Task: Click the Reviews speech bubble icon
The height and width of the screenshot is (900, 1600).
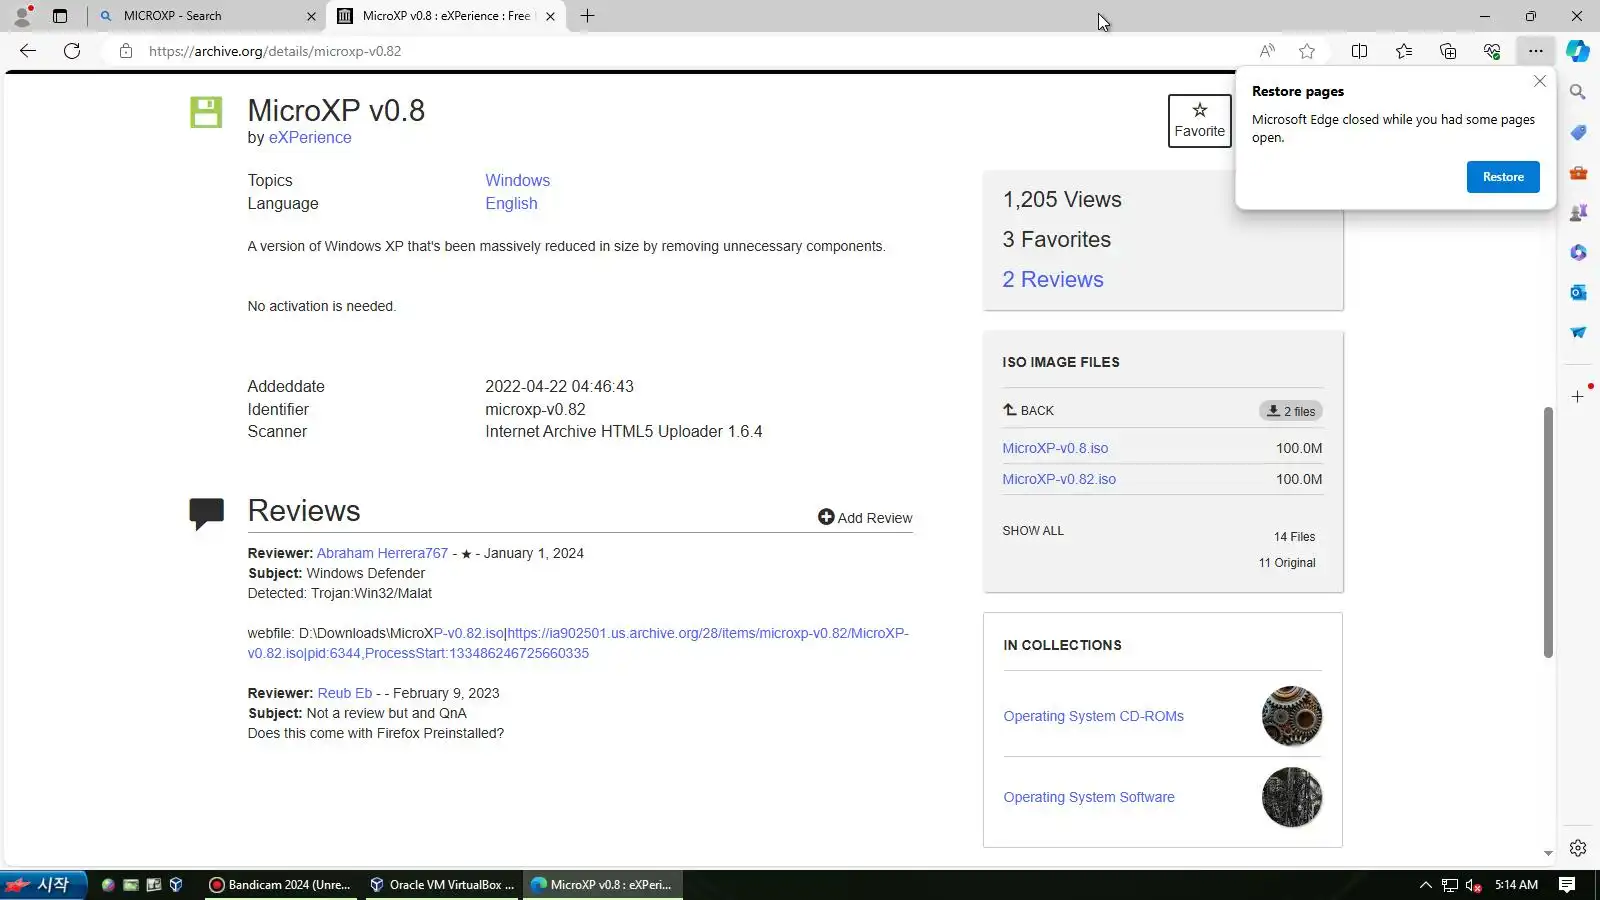Action: coord(206,513)
